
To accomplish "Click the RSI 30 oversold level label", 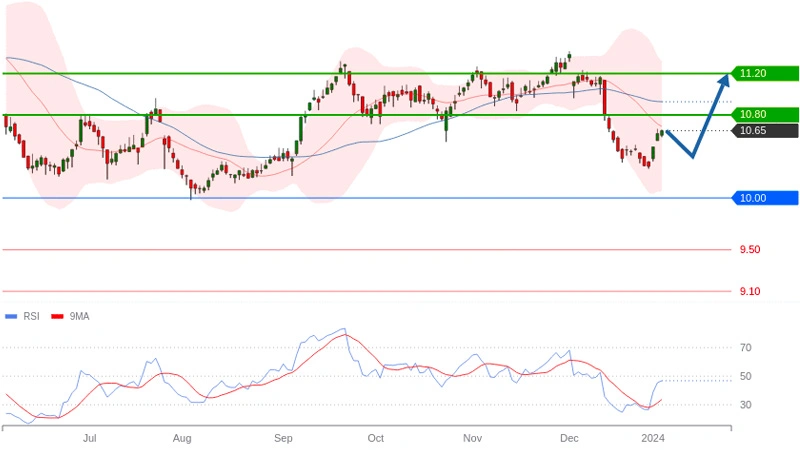I will coord(746,405).
